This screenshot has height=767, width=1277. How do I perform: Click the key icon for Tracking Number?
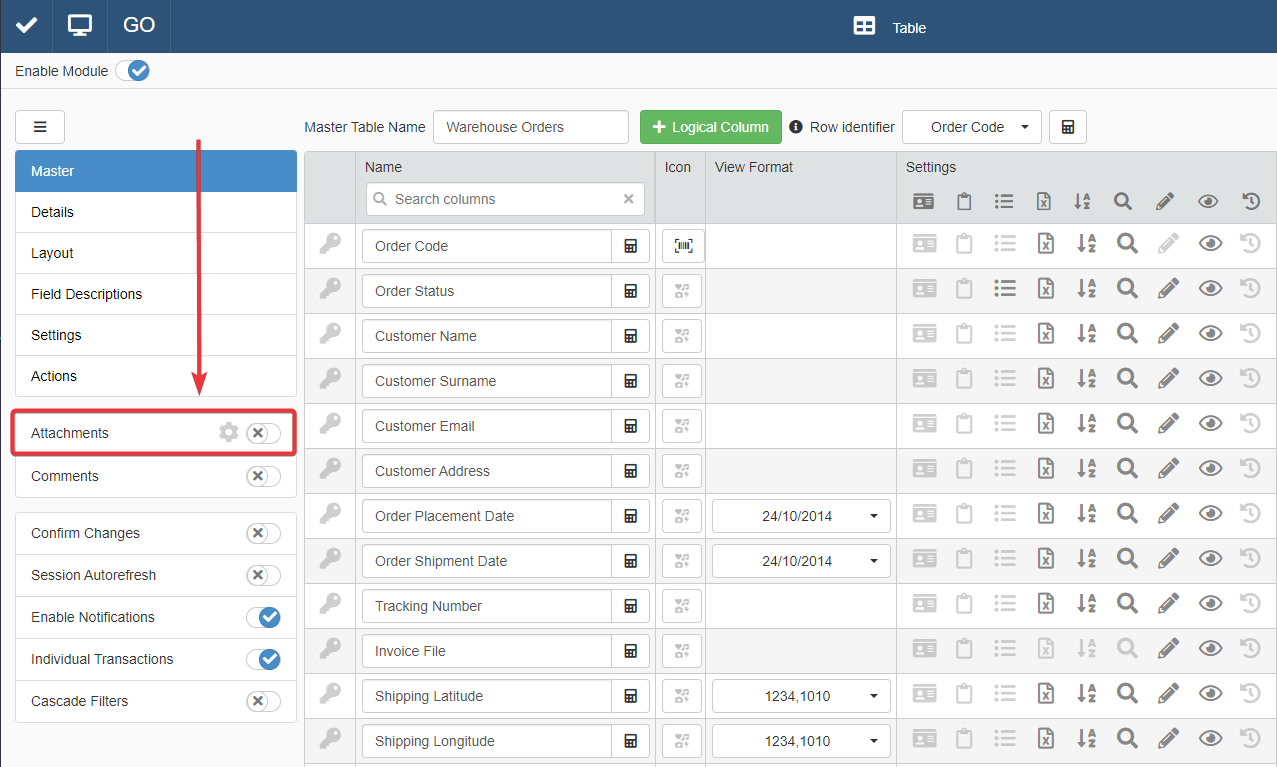tap(330, 603)
